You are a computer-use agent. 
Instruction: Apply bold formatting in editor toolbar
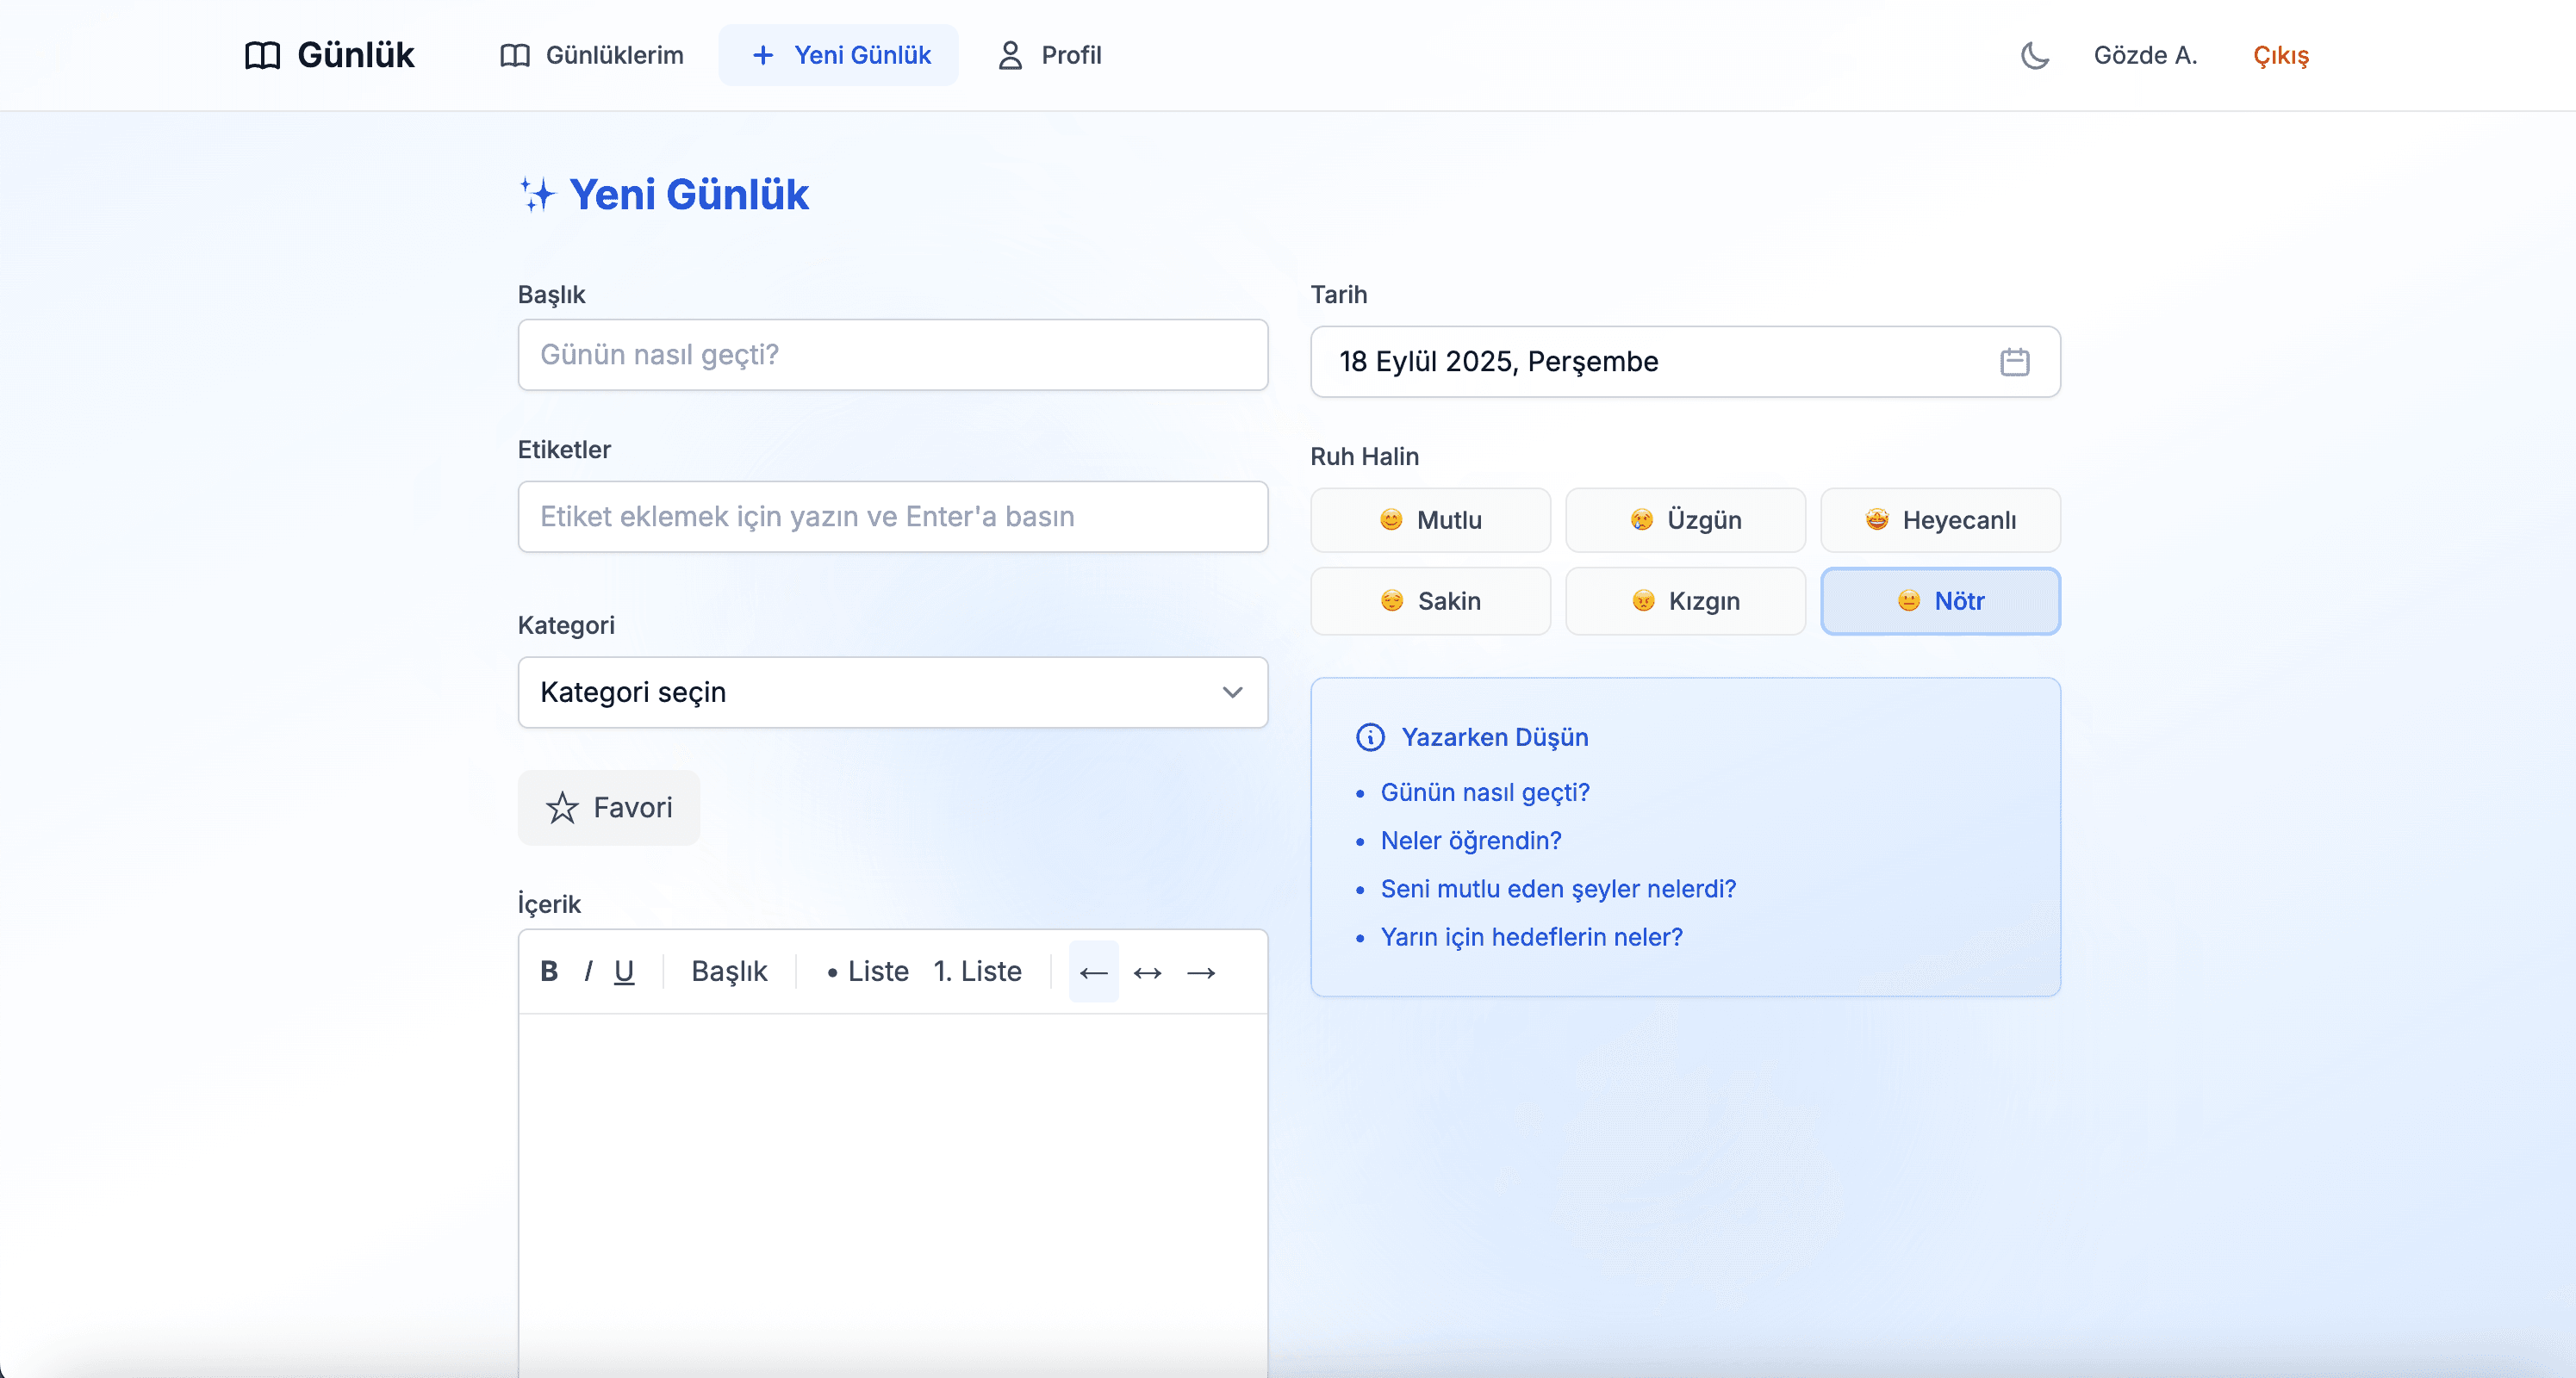(x=549, y=971)
